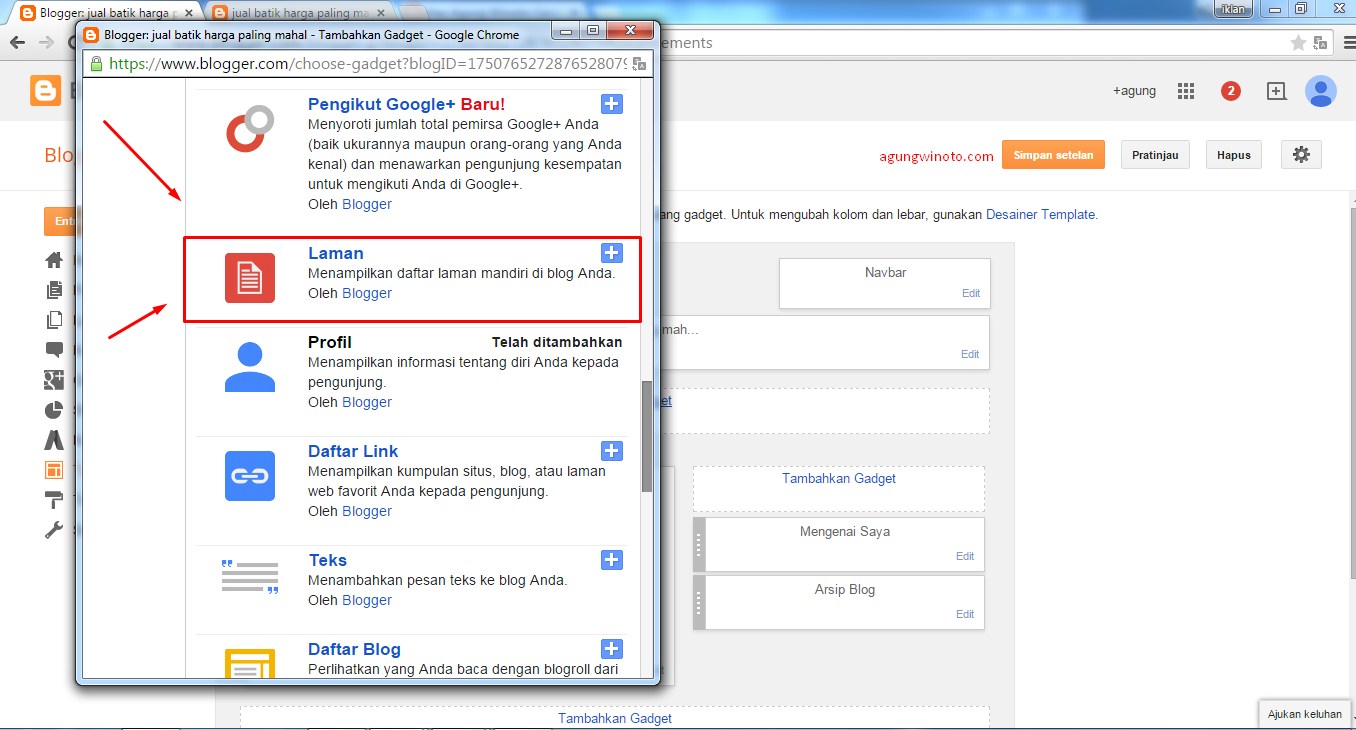Open the gear settings button beside Hapus
1356x730 pixels.
click(x=1301, y=155)
